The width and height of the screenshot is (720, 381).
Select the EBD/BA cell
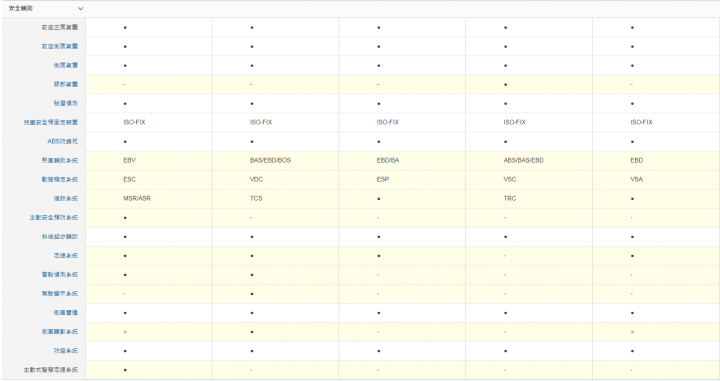[388, 160]
